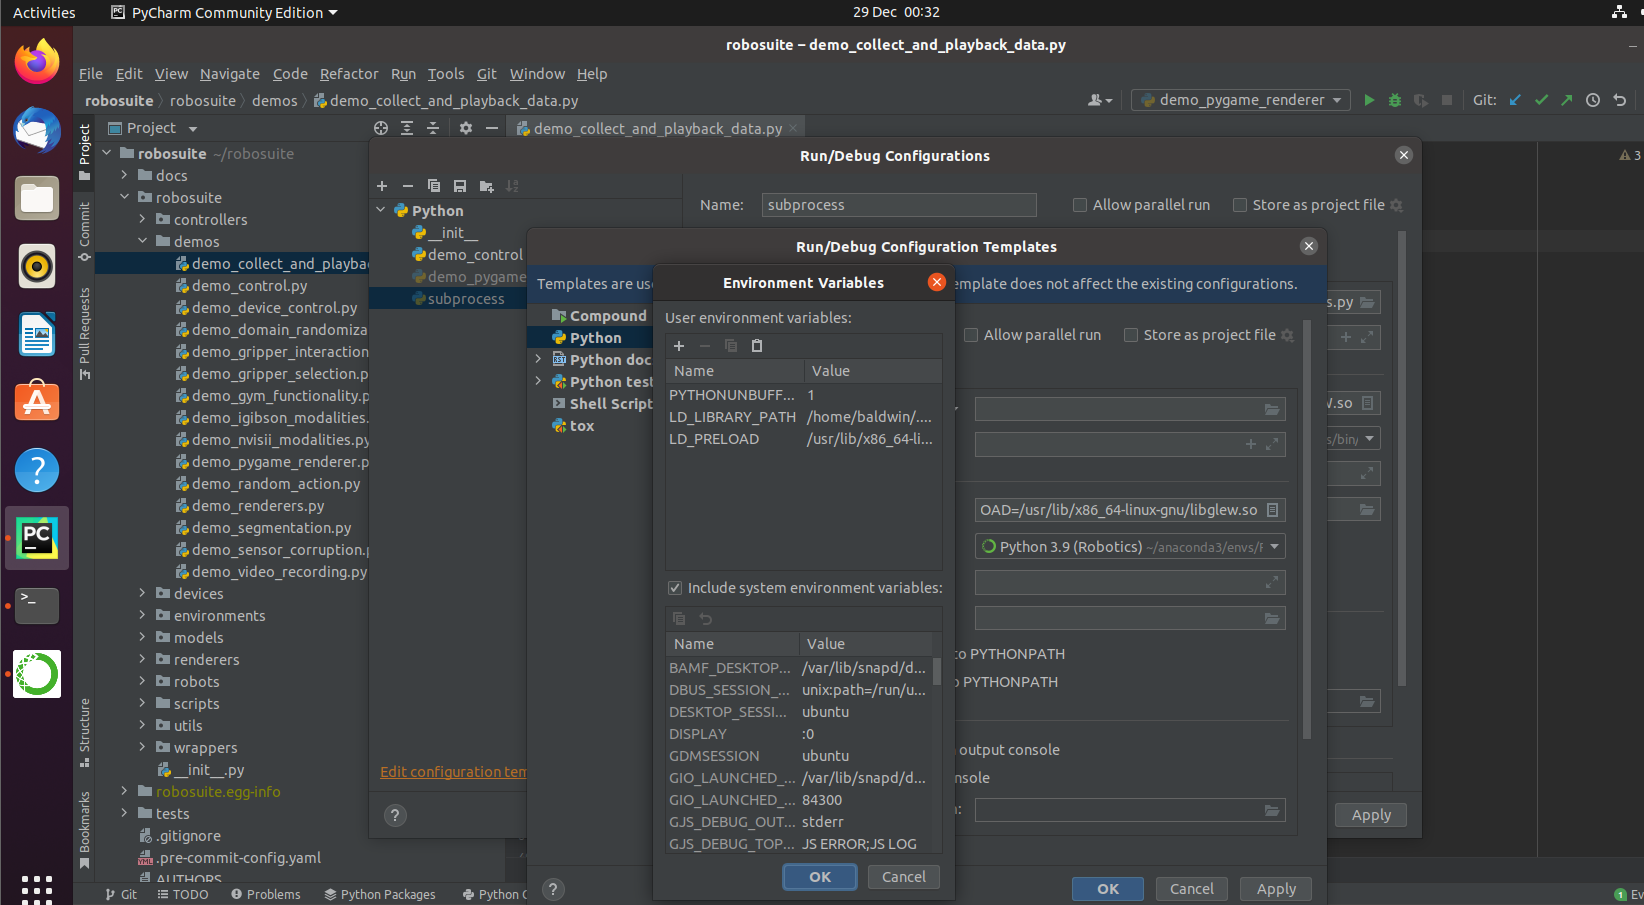Start debugging with the bug icon
The image size is (1644, 905).
1394,100
